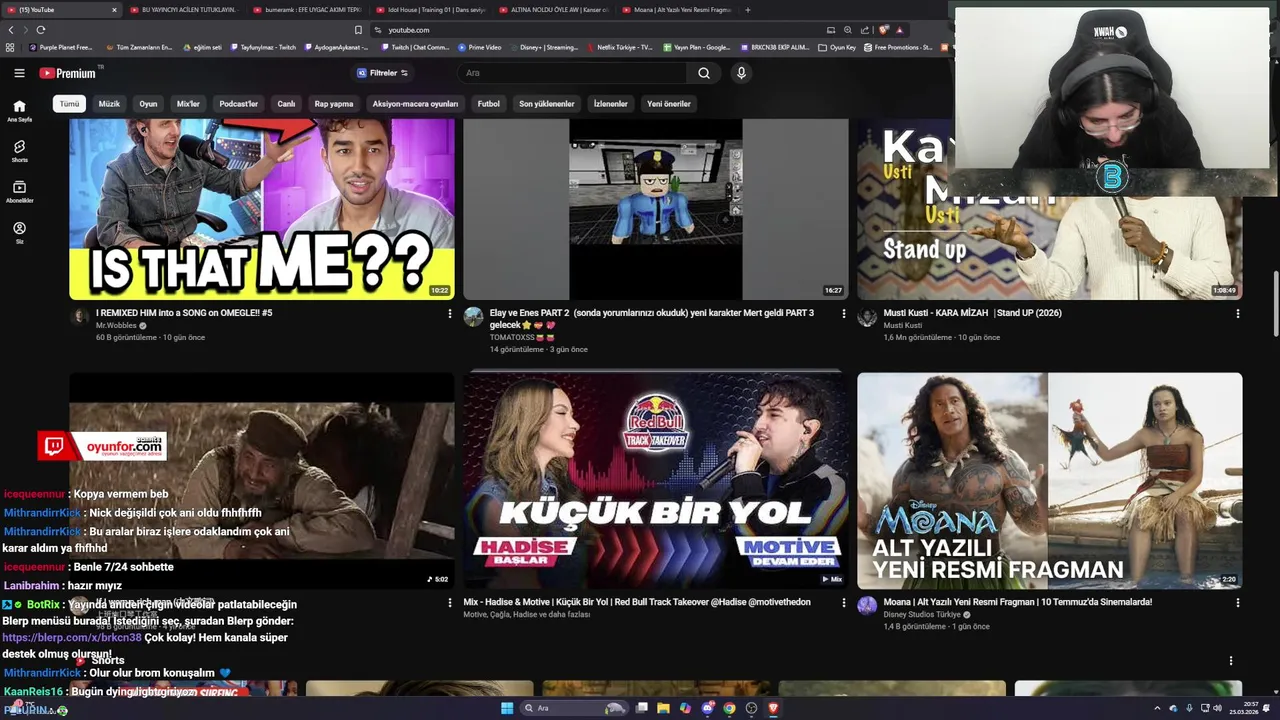Play the Roblox police character video thumbnail

pyautogui.click(x=655, y=209)
